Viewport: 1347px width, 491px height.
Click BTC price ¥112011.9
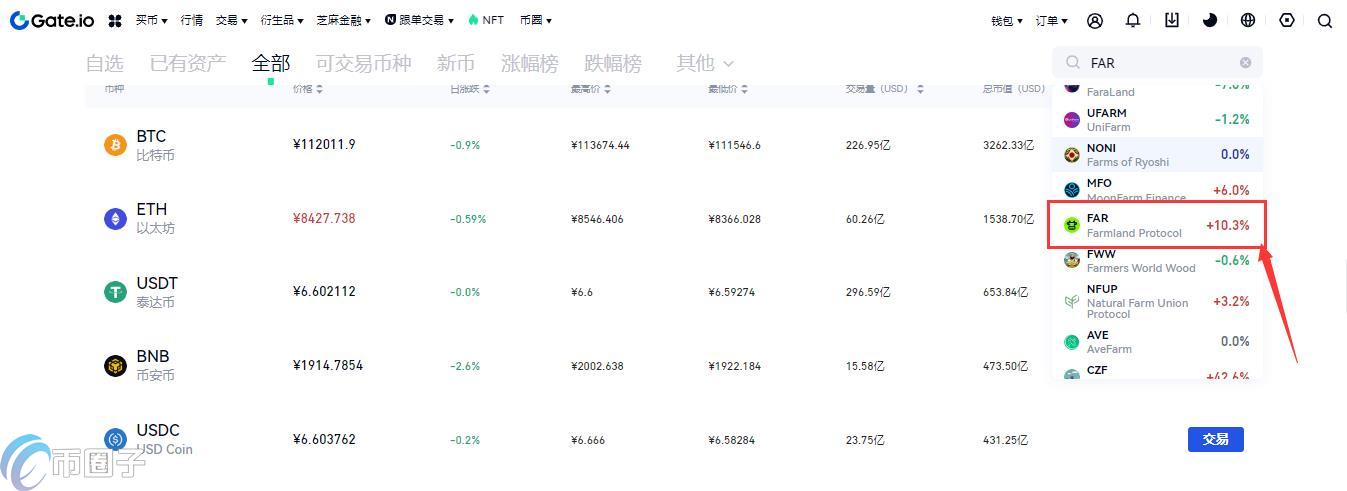point(324,145)
